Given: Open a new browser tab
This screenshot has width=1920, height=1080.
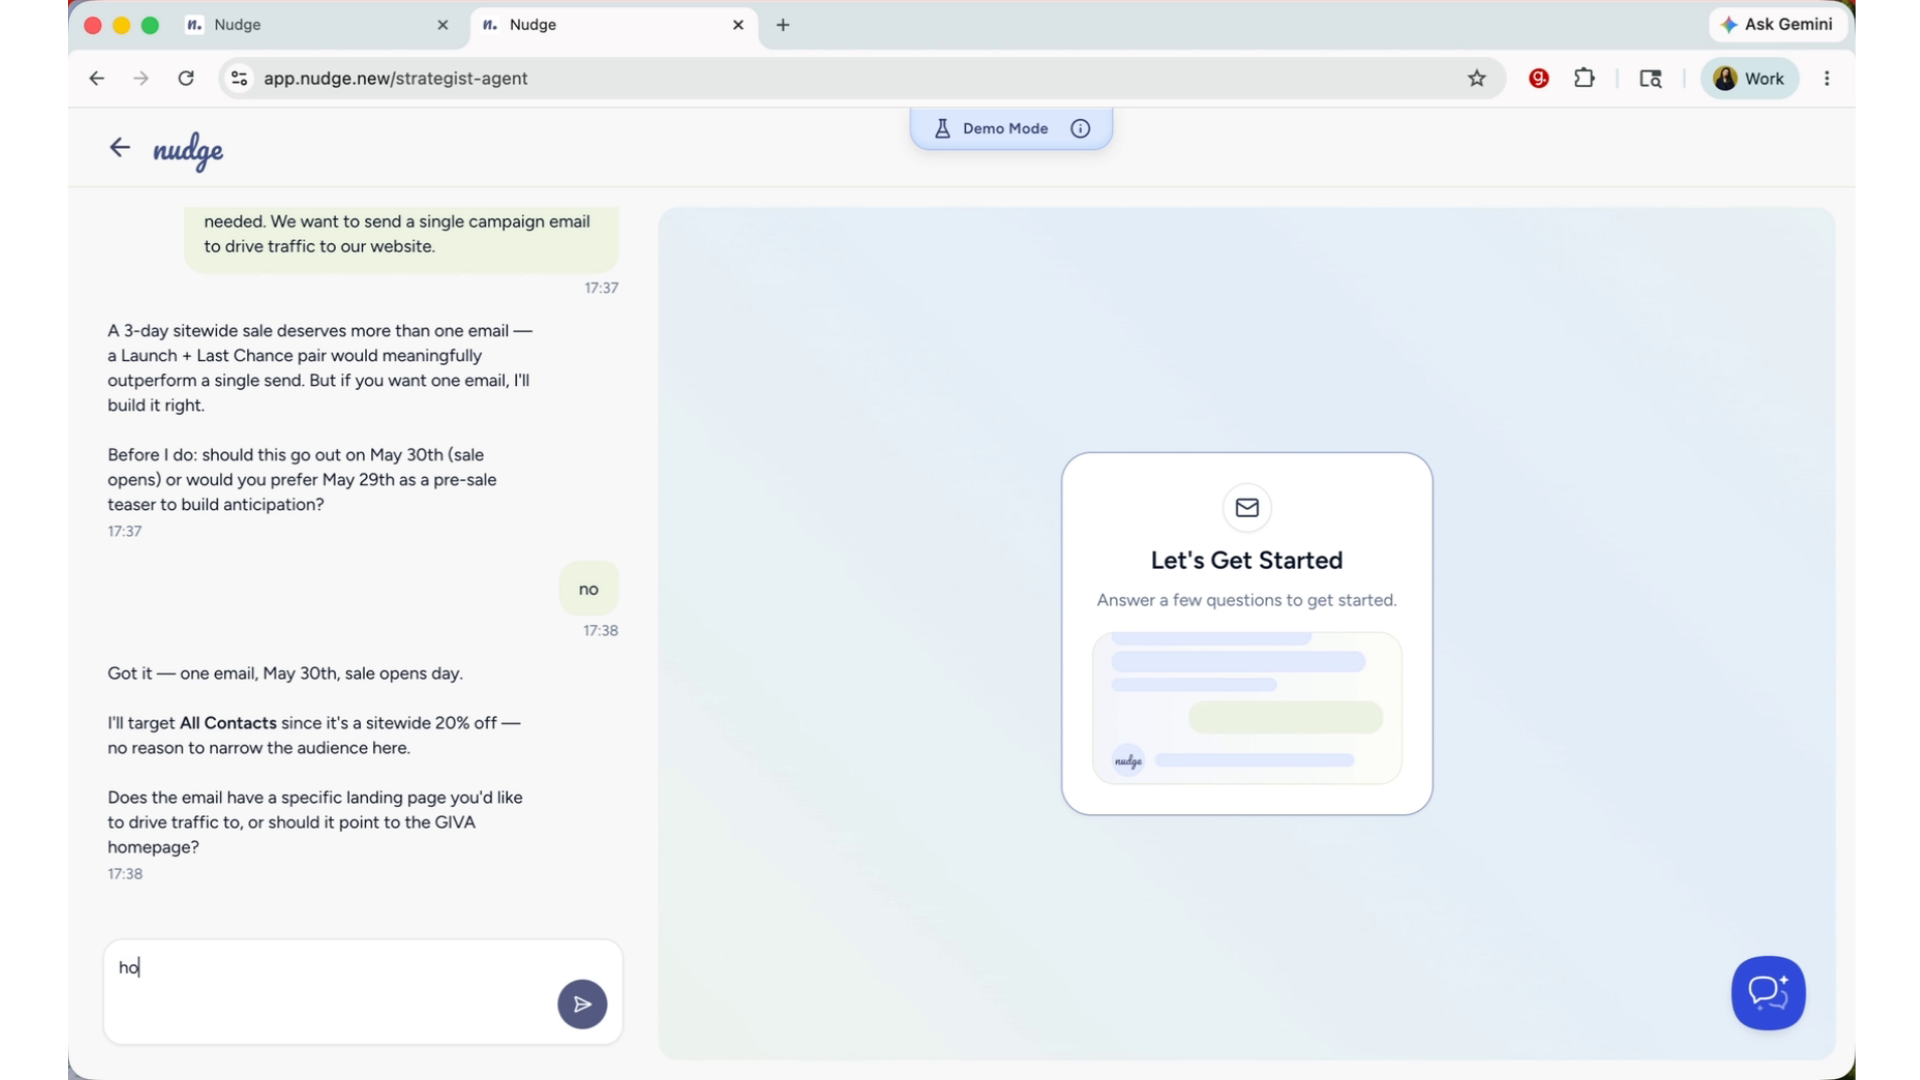Looking at the screenshot, I should [x=783, y=25].
